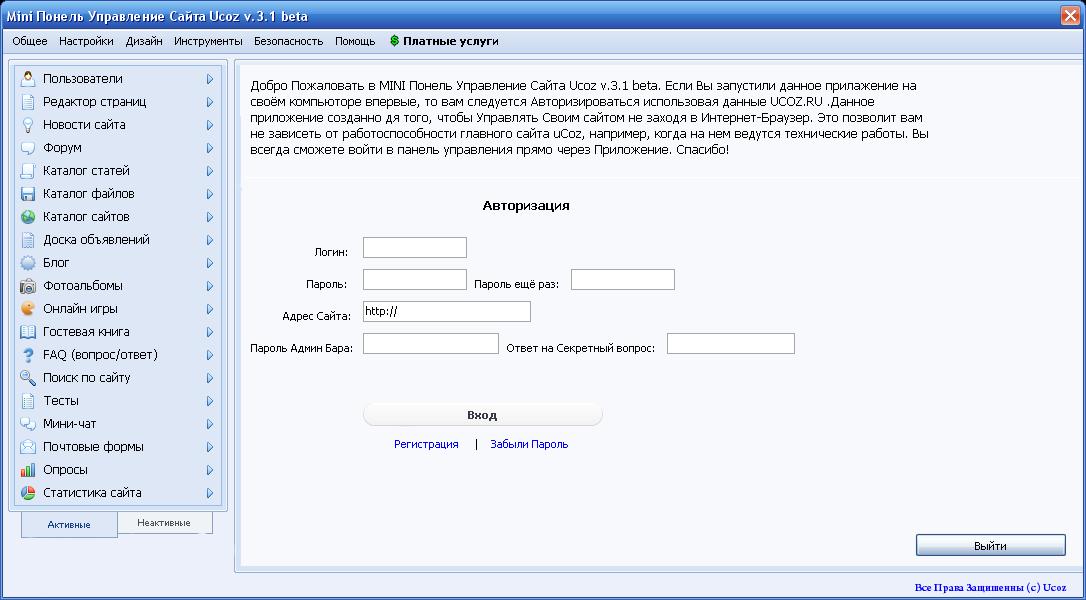Expand the Новости сайта arrow
1086x600 pixels.
pyautogui.click(x=210, y=125)
